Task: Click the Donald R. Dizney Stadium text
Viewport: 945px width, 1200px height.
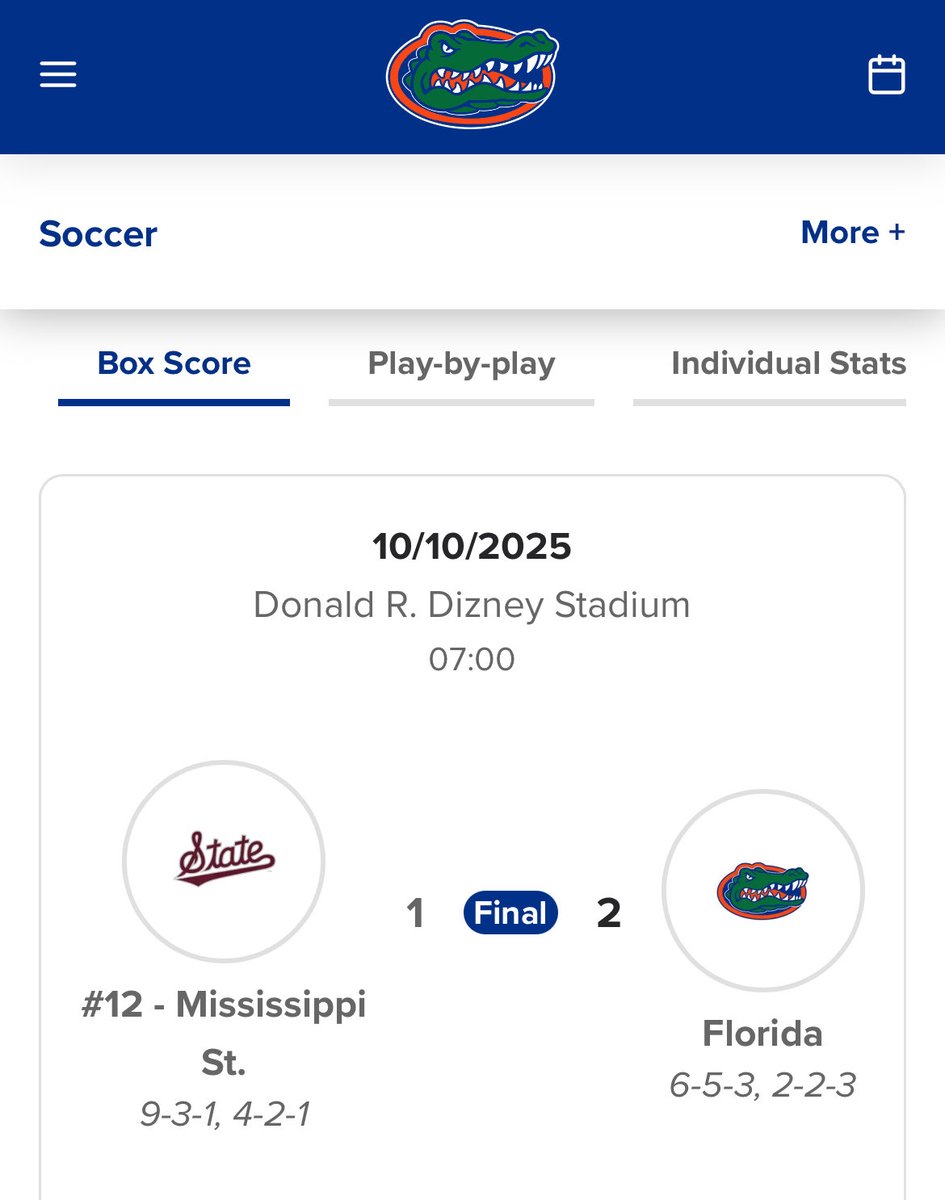Action: coord(472,605)
